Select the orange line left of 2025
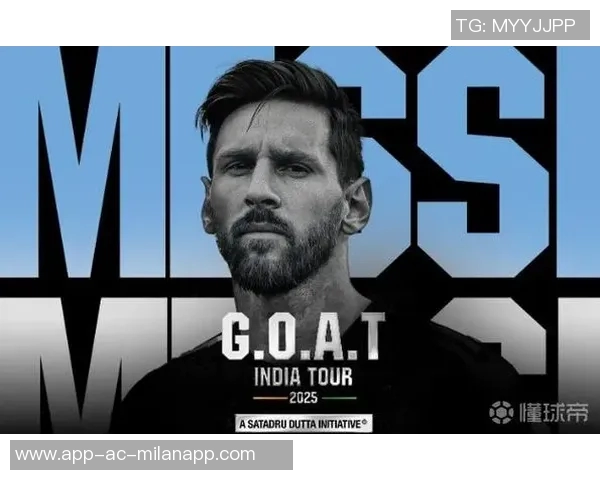The height and width of the screenshot is (480, 600). click(270, 398)
